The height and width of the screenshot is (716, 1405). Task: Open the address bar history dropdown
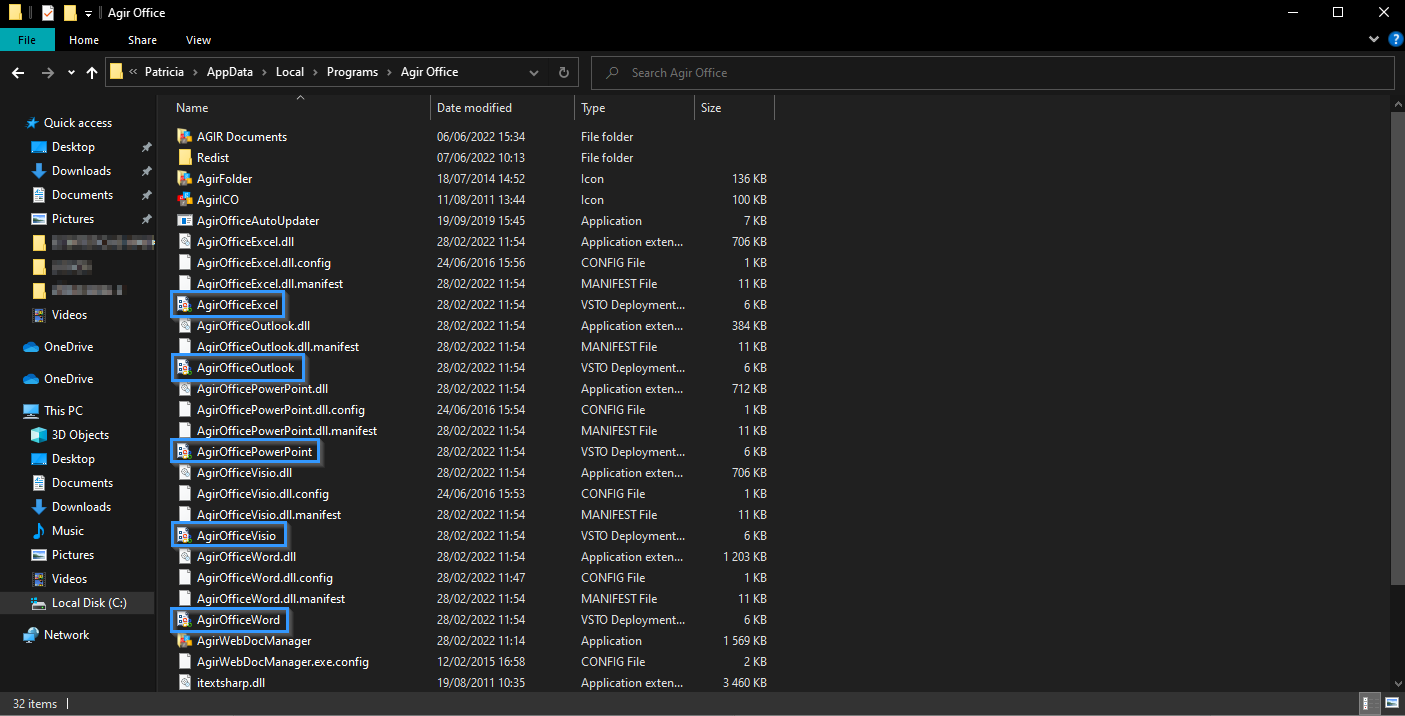pos(535,73)
